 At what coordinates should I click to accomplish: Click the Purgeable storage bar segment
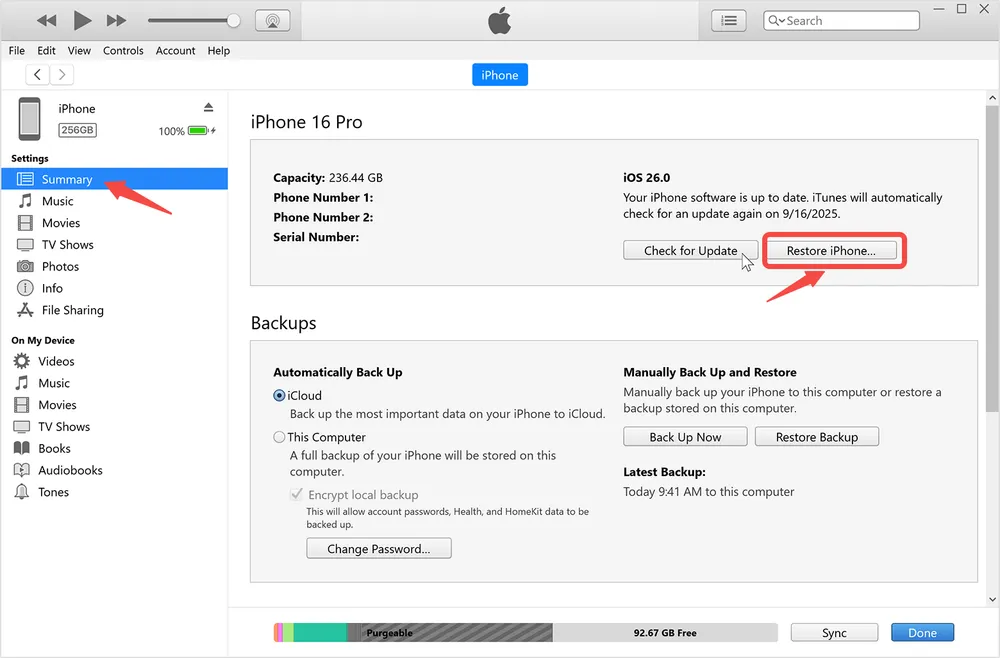450,632
